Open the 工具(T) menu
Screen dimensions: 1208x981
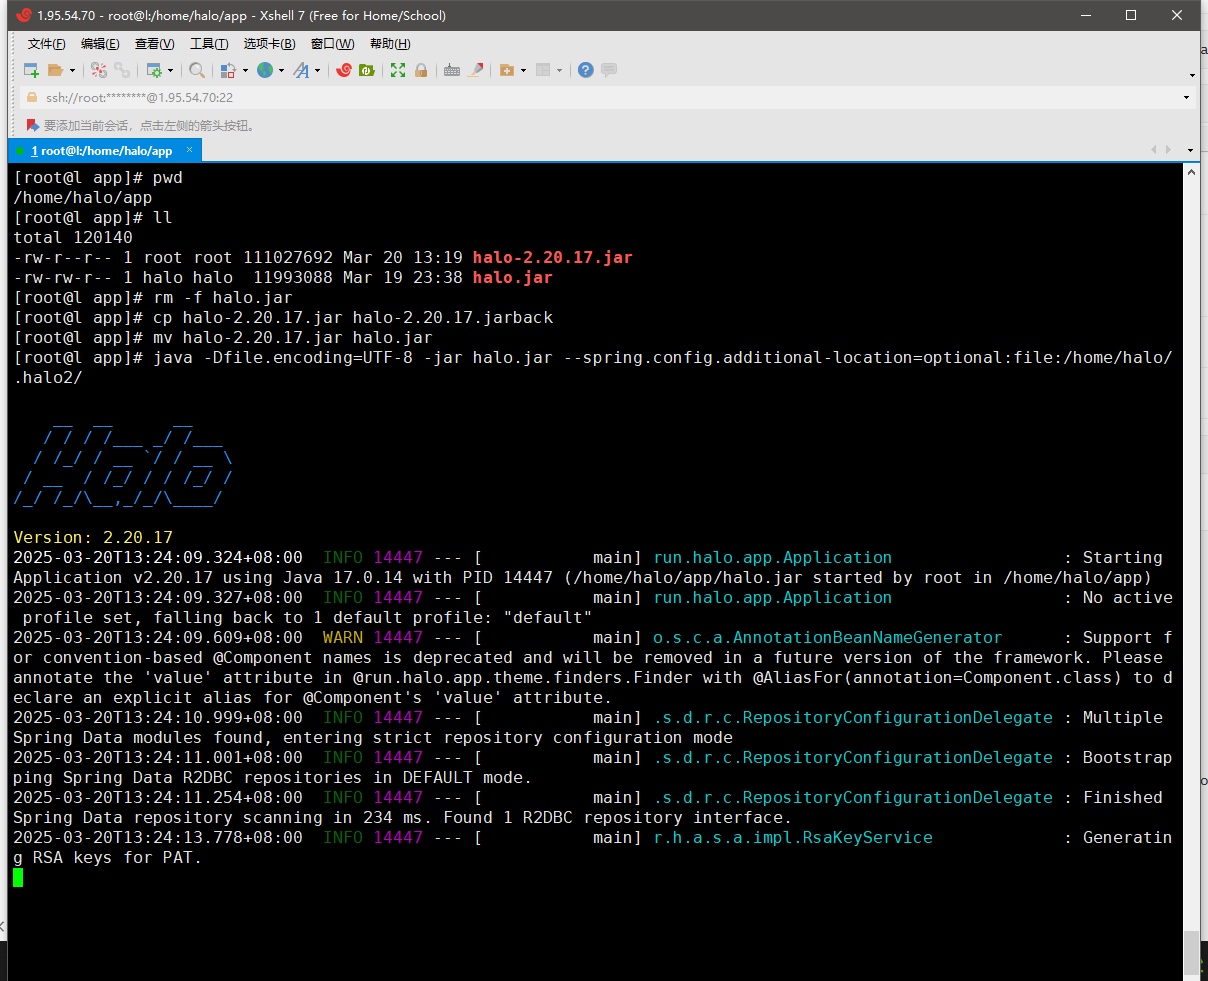tap(209, 44)
